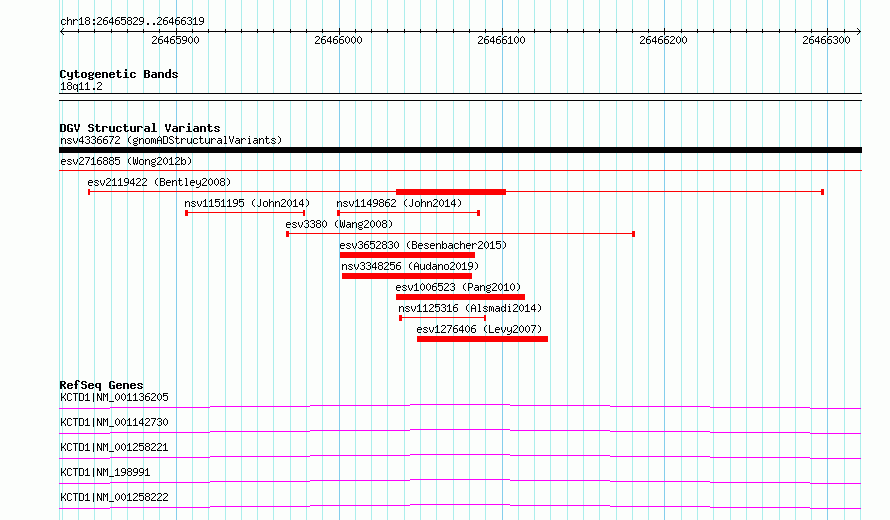Click the esv3380 red variant line
This screenshot has height=520, width=890.
click(460, 234)
